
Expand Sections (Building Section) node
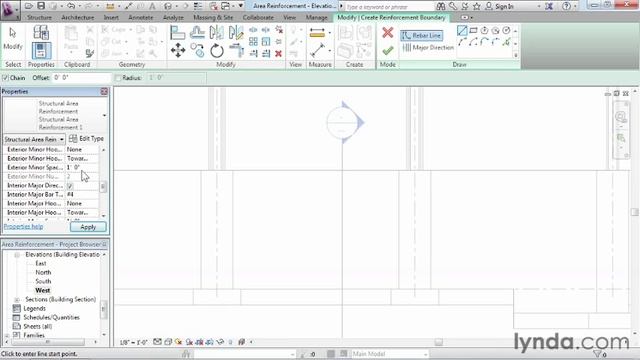(x=17, y=300)
